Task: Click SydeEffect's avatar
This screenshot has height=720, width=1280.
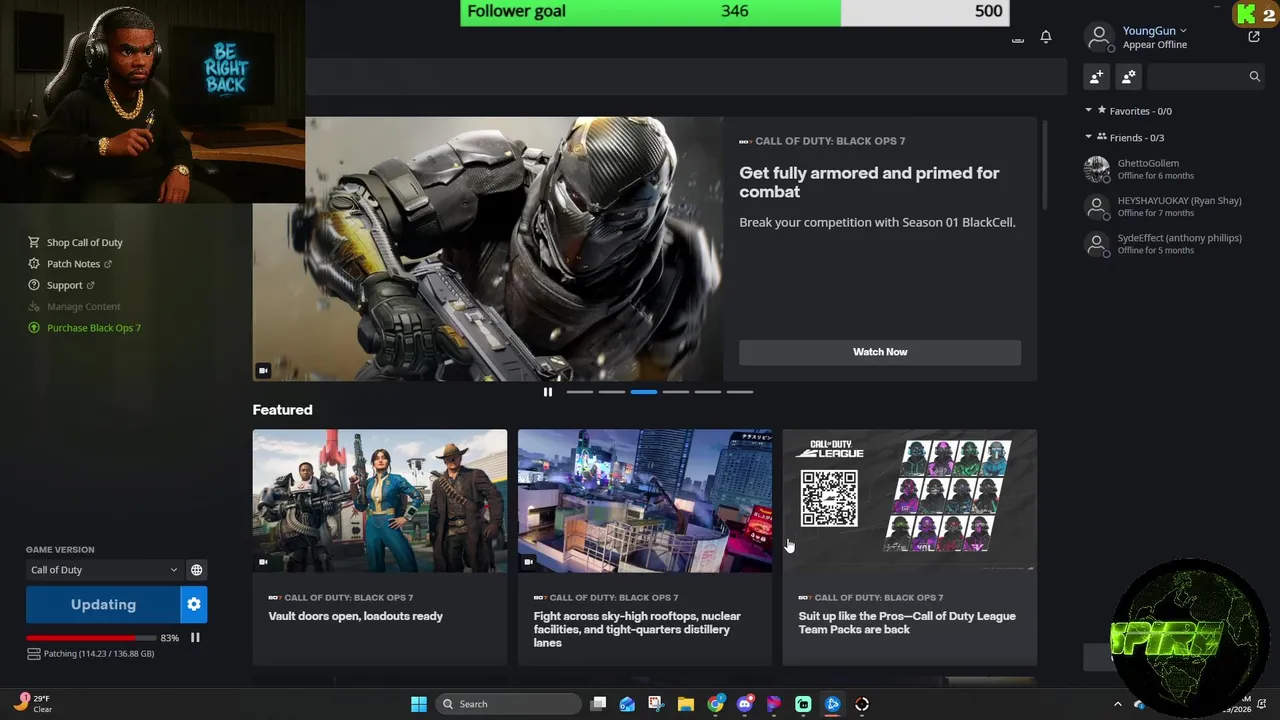Action: (1097, 244)
